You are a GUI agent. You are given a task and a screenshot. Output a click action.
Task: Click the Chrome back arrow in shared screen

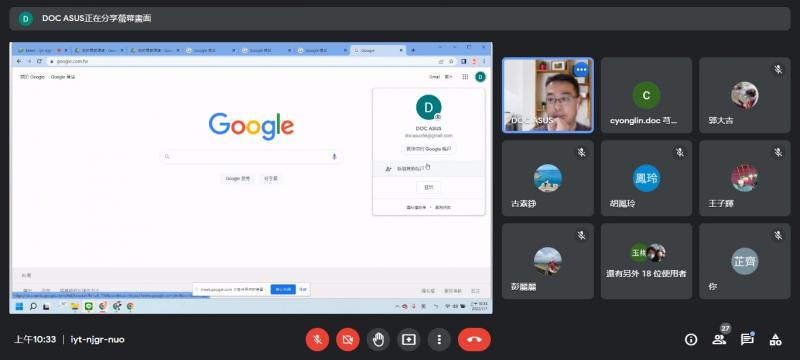pos(19,61)
